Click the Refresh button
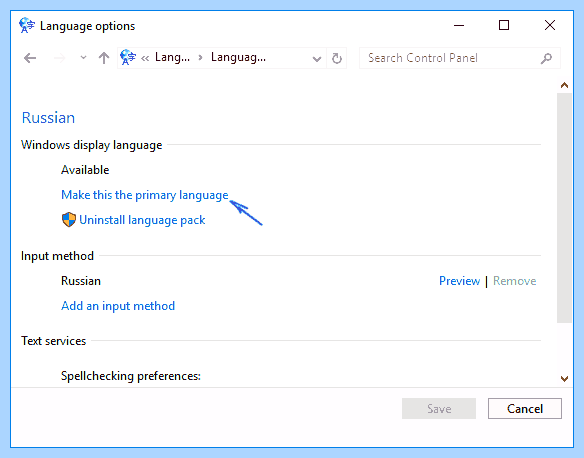584x458 pixels. [337, 58]
